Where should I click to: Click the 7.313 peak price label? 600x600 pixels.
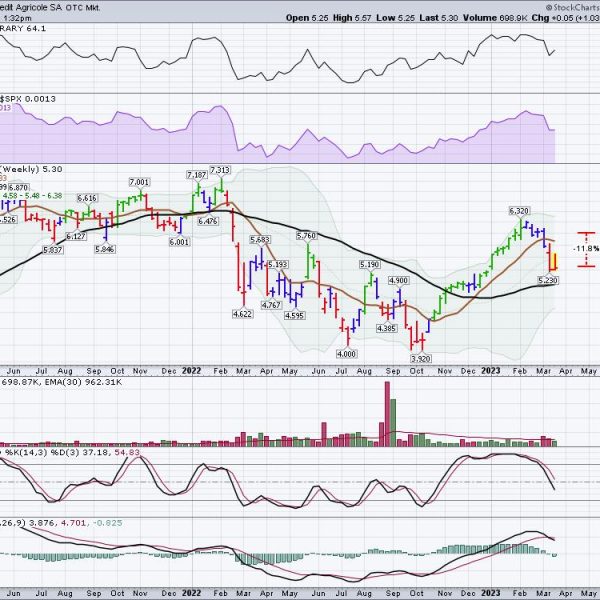[x=220, y=170]
